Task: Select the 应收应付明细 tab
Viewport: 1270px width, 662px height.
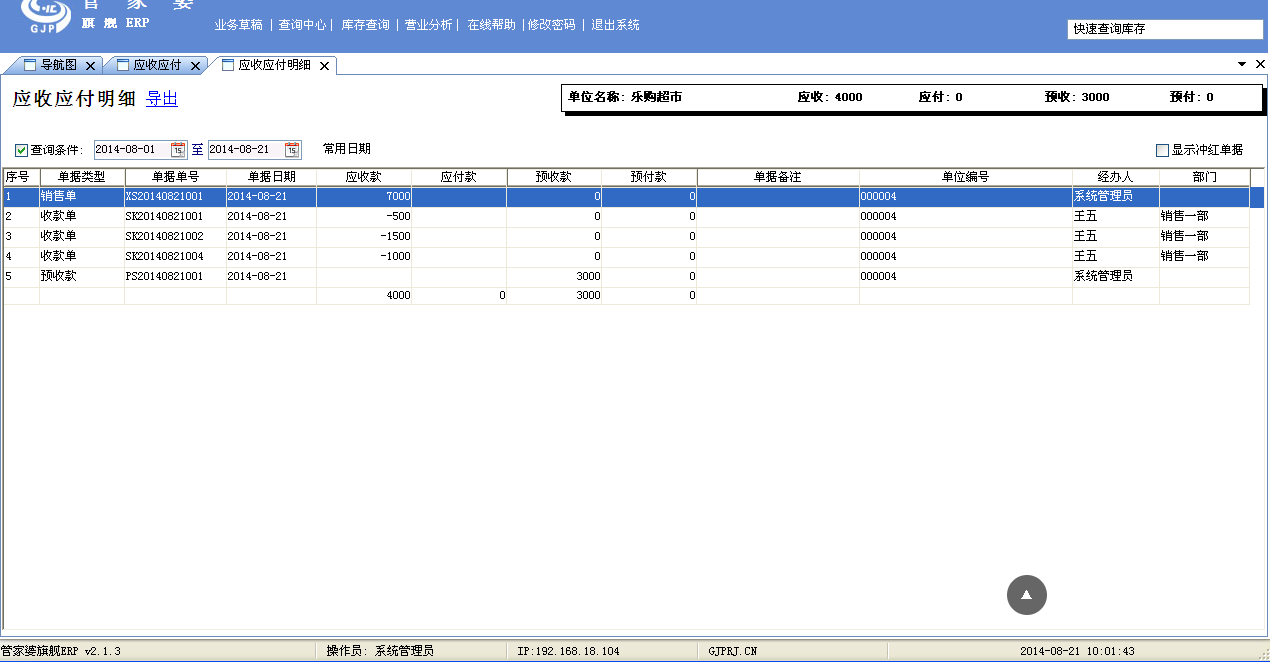Action: 274,65
